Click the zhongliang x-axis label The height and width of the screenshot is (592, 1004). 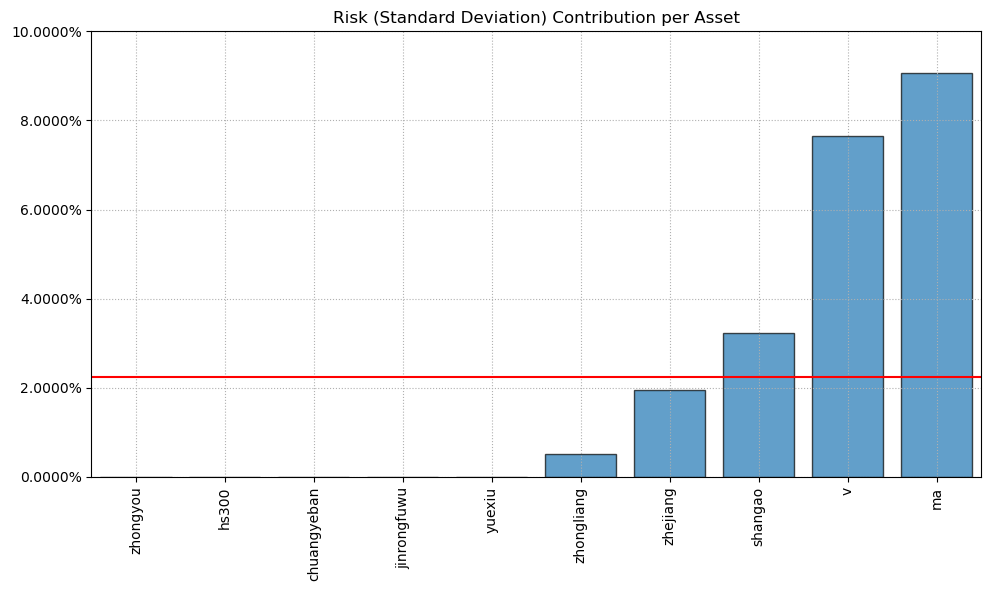click(x=580, y=525)
